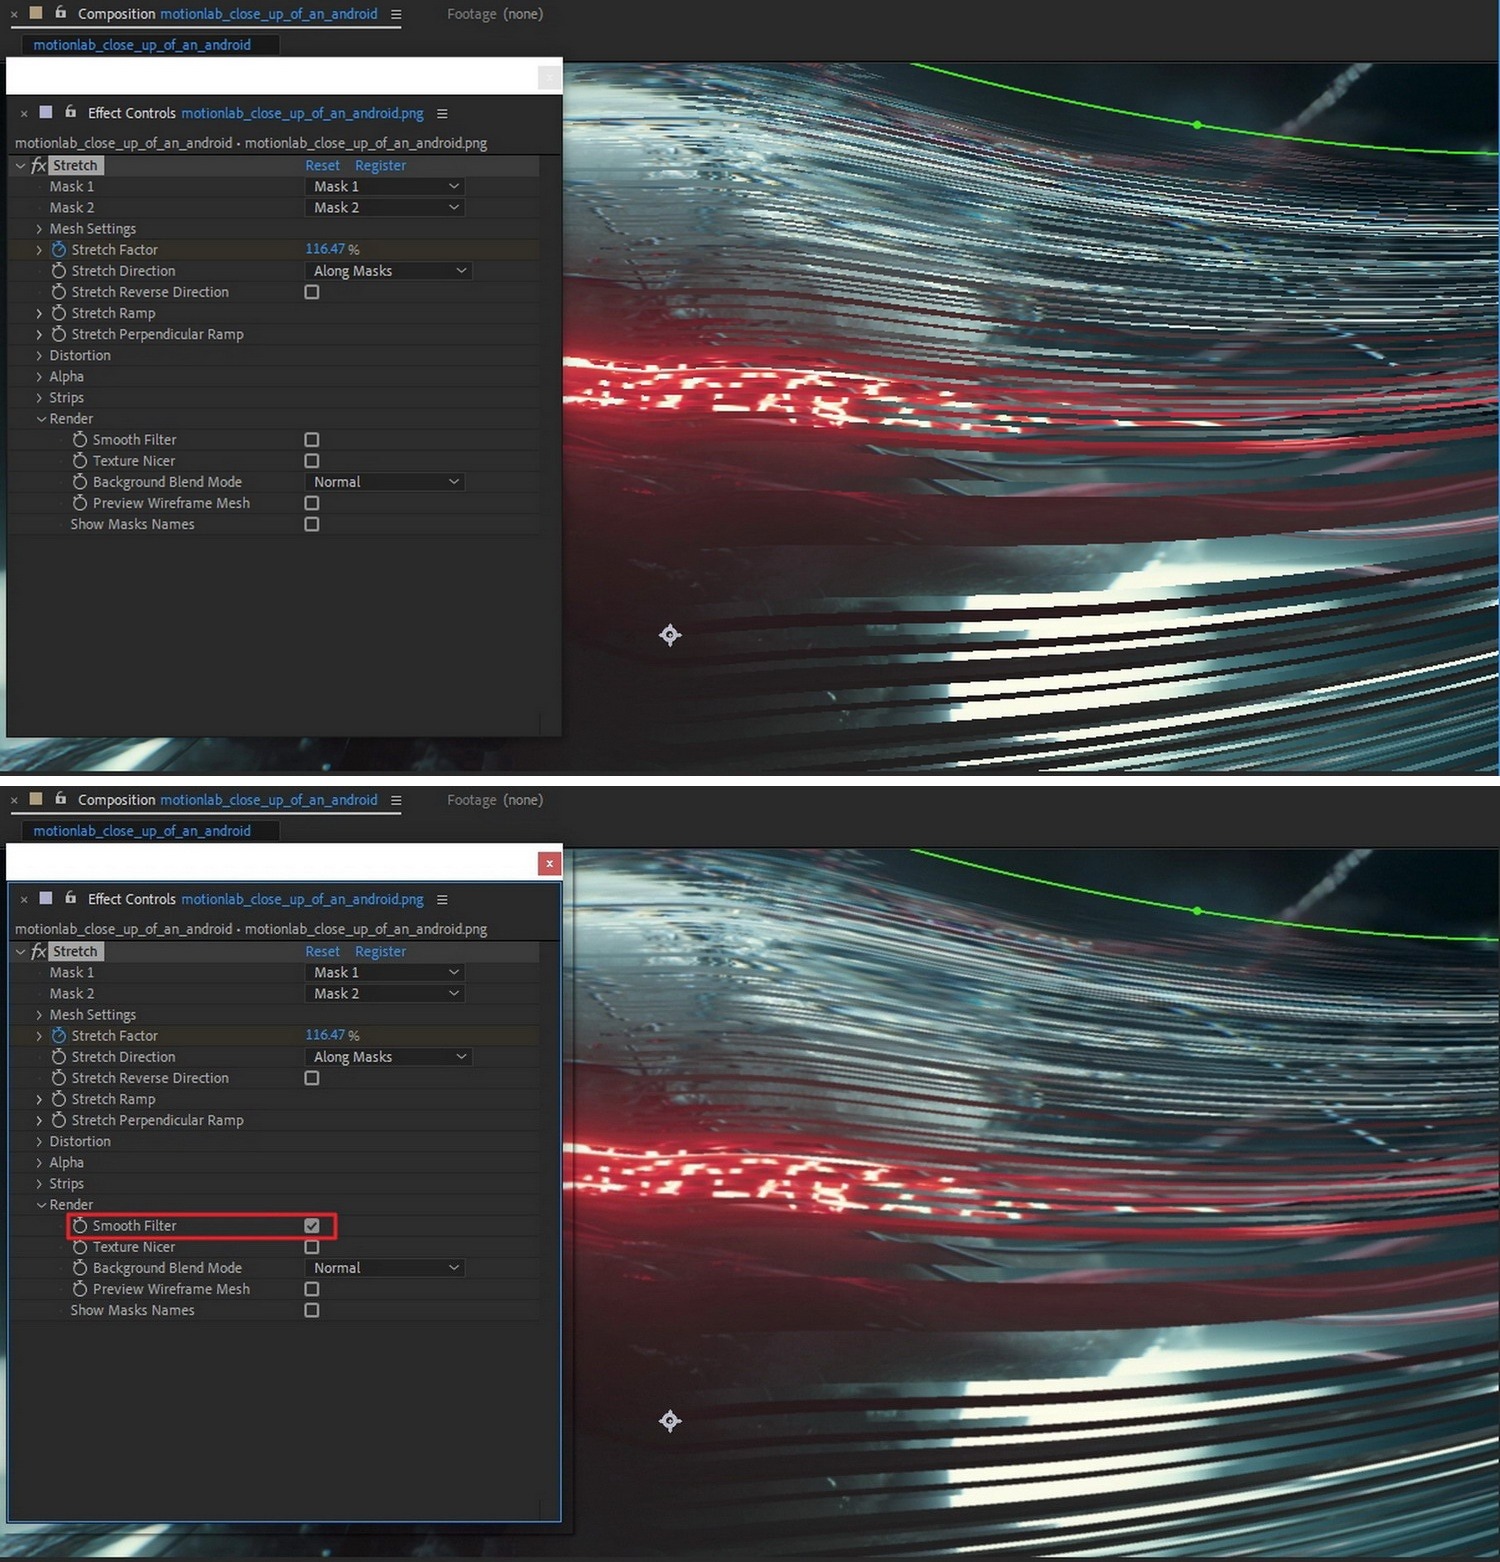Click Smooth Filter stopwatch in upper panel
Image resolution: width=1500 pixels, height=1562 pixels.
click(80, 440)
